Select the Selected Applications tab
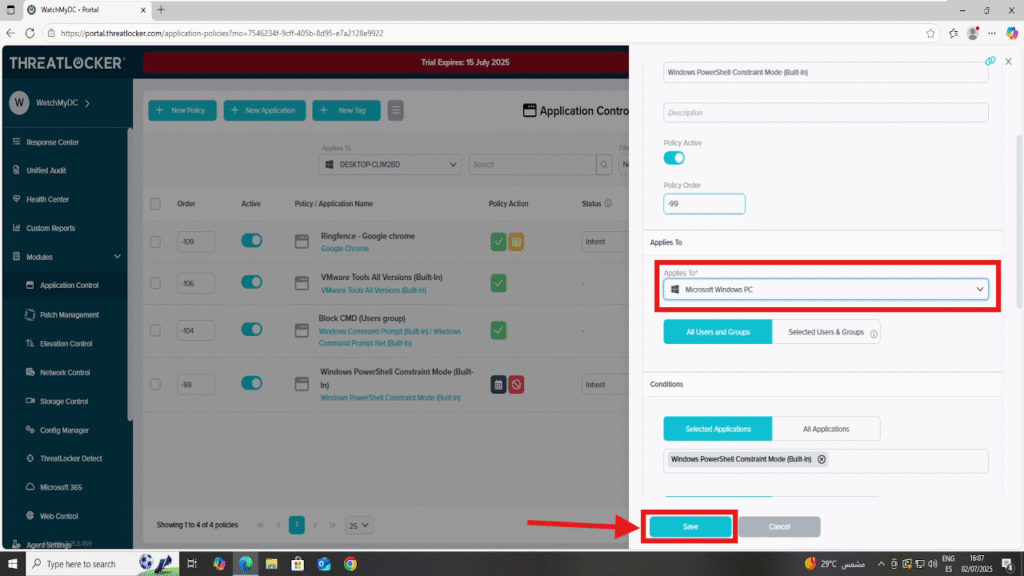1024x576 pixels. pyautogui.click(x=718, y=429)
